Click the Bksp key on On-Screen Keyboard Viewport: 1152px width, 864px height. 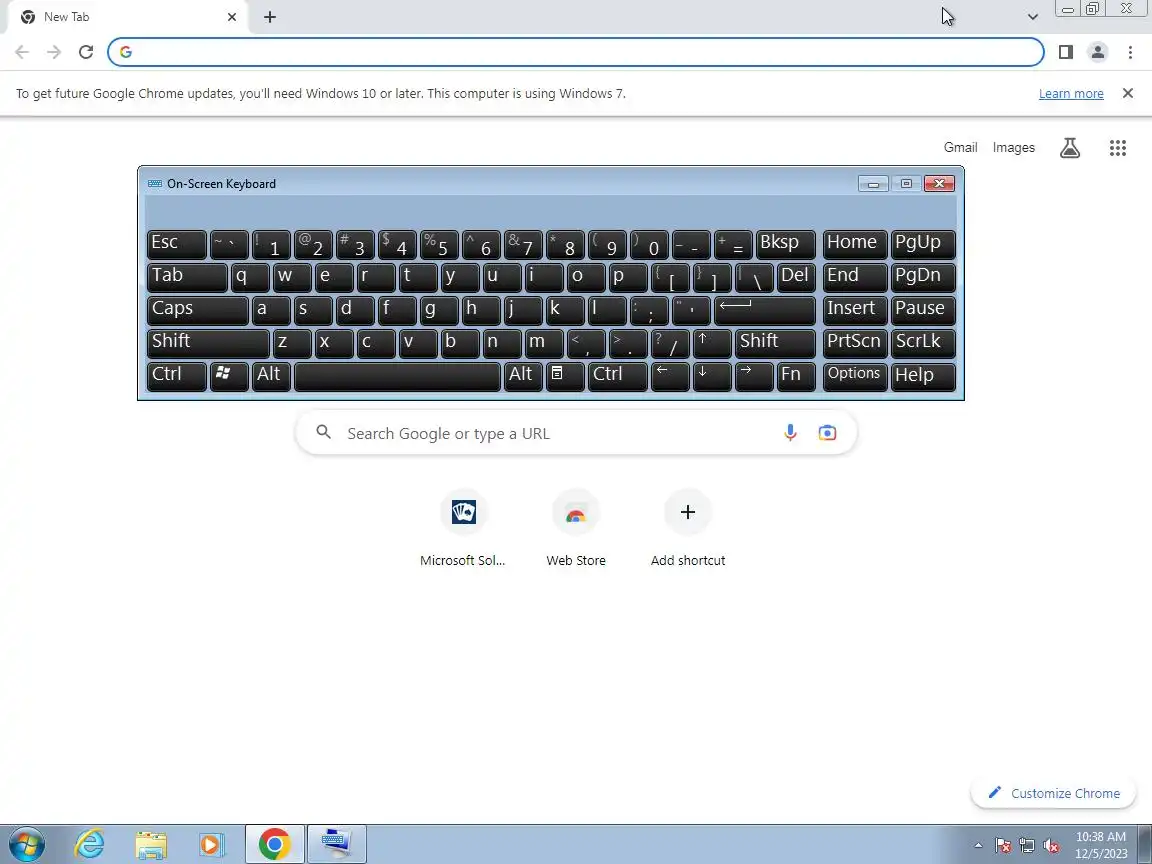(x=785, y=244)
